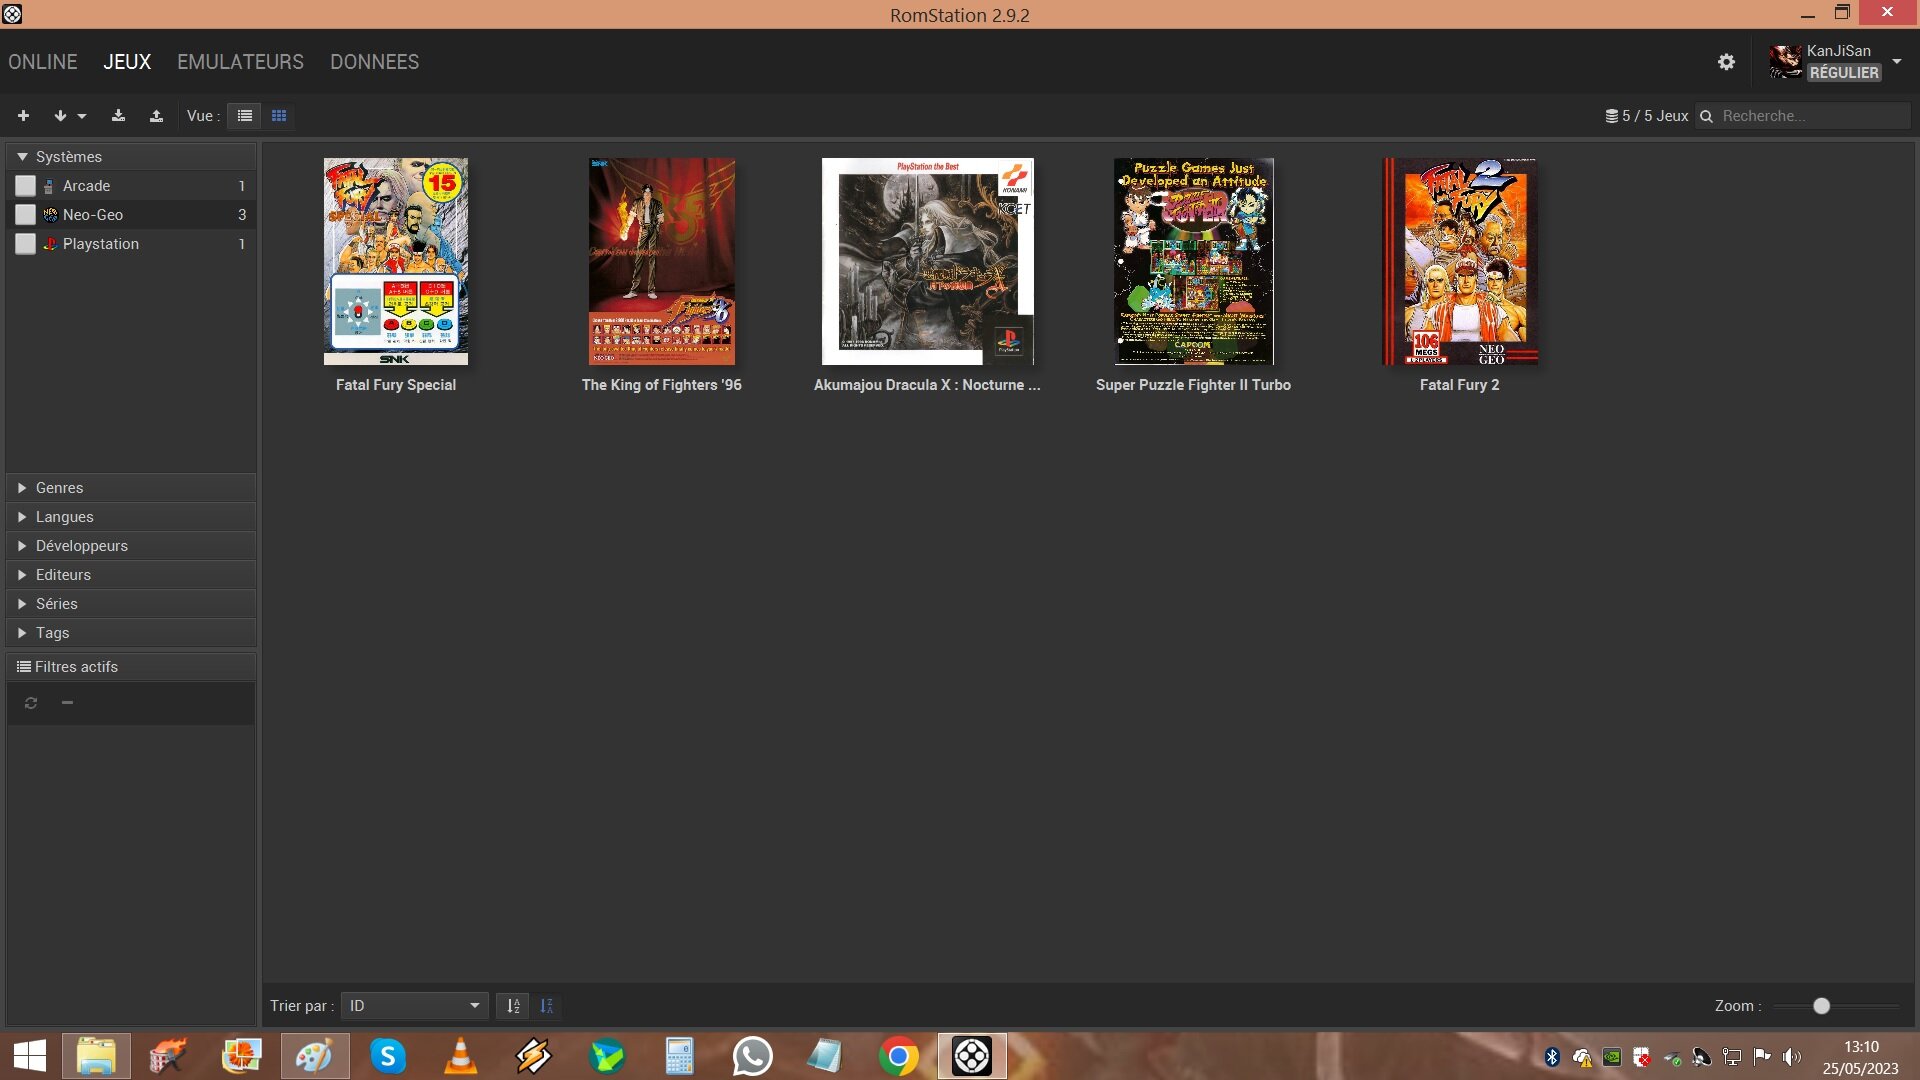Collapse the Systèmes section
The image size is (1920, 1080).
pyautogui.click(x=131, y=157)
